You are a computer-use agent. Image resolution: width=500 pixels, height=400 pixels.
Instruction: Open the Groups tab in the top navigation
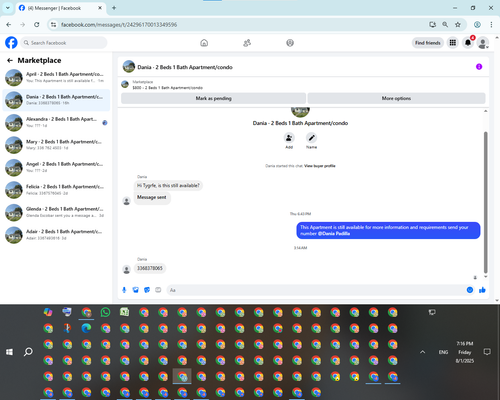pyautogui.click(x=290, y=43)
